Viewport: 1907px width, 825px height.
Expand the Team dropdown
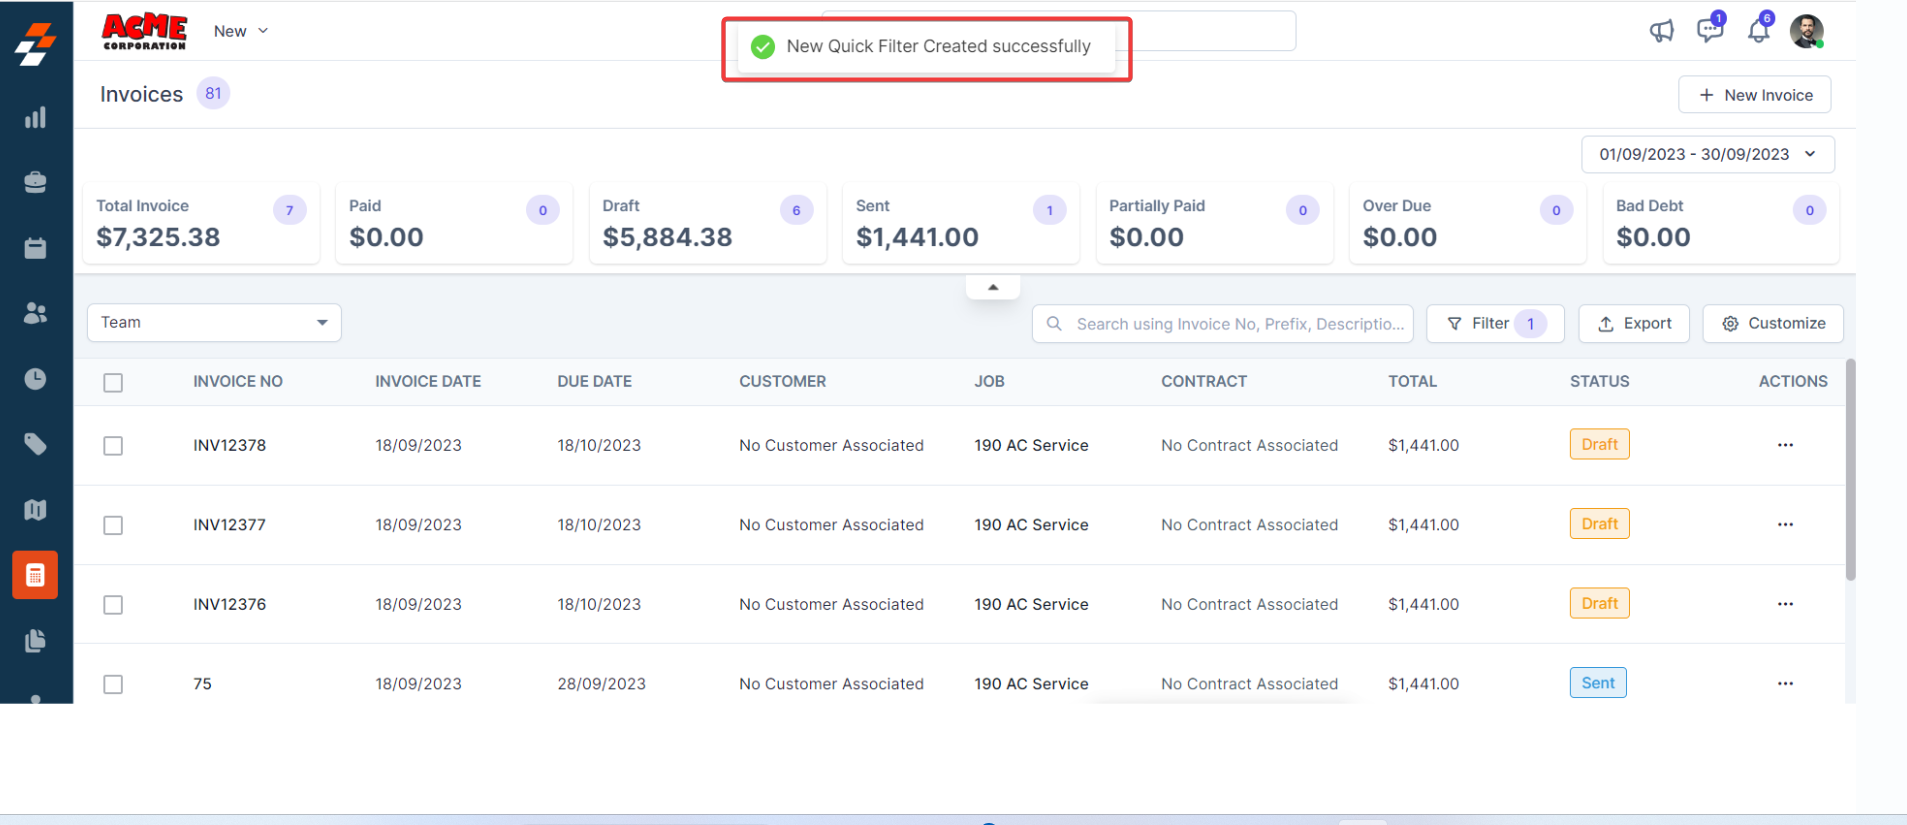tap(214, 323)
